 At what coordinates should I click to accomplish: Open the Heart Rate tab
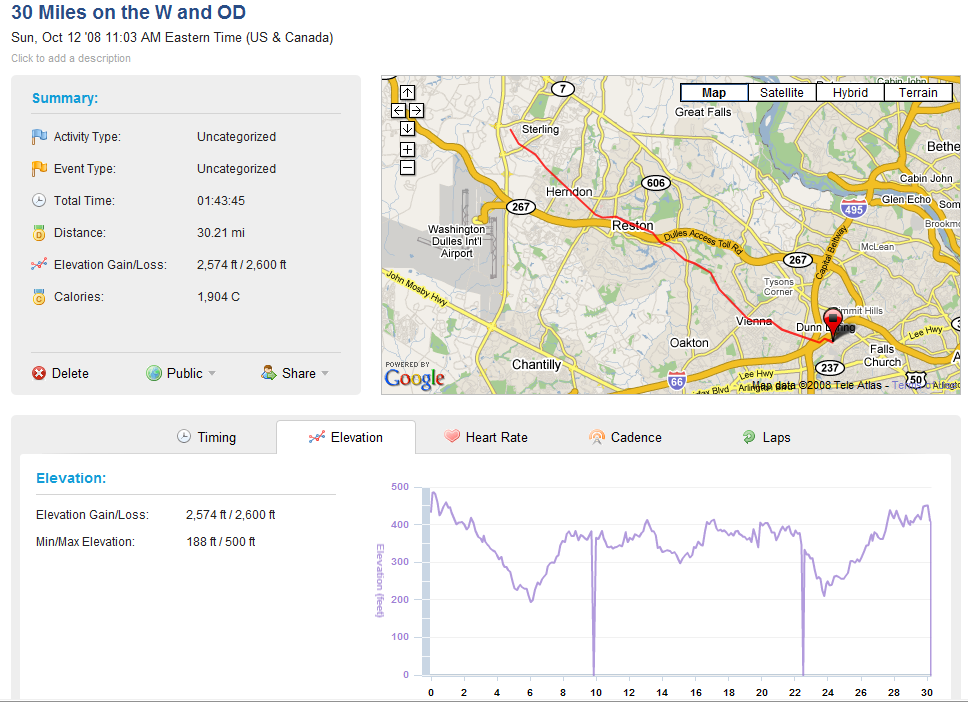(486, 437)
